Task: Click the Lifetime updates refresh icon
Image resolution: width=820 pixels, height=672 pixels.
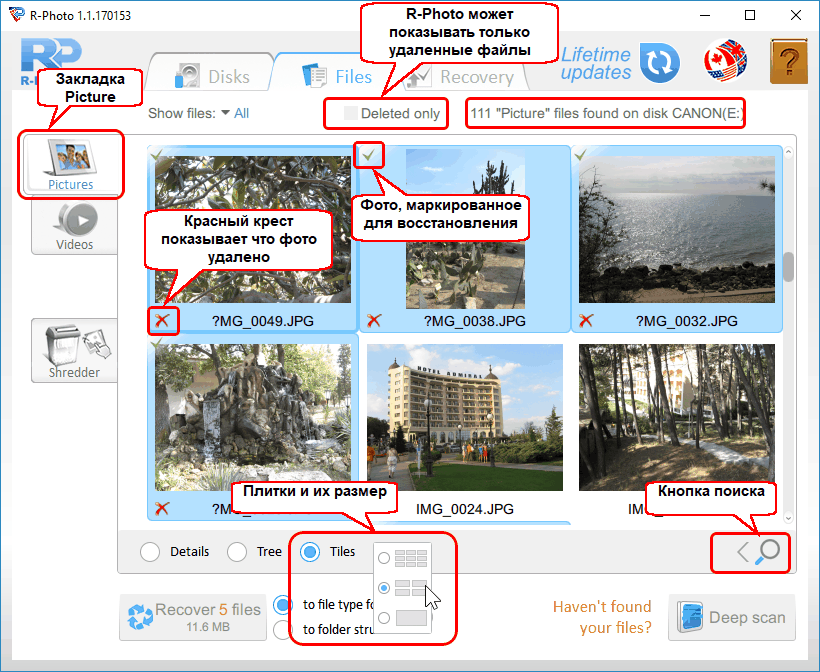Action: [x=658, y=64]
